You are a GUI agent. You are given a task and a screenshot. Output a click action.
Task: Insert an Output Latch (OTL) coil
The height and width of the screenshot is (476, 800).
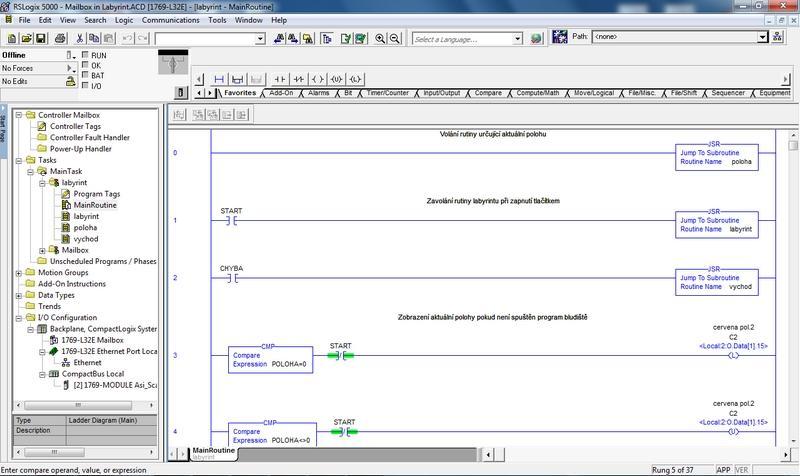[355, 79]
